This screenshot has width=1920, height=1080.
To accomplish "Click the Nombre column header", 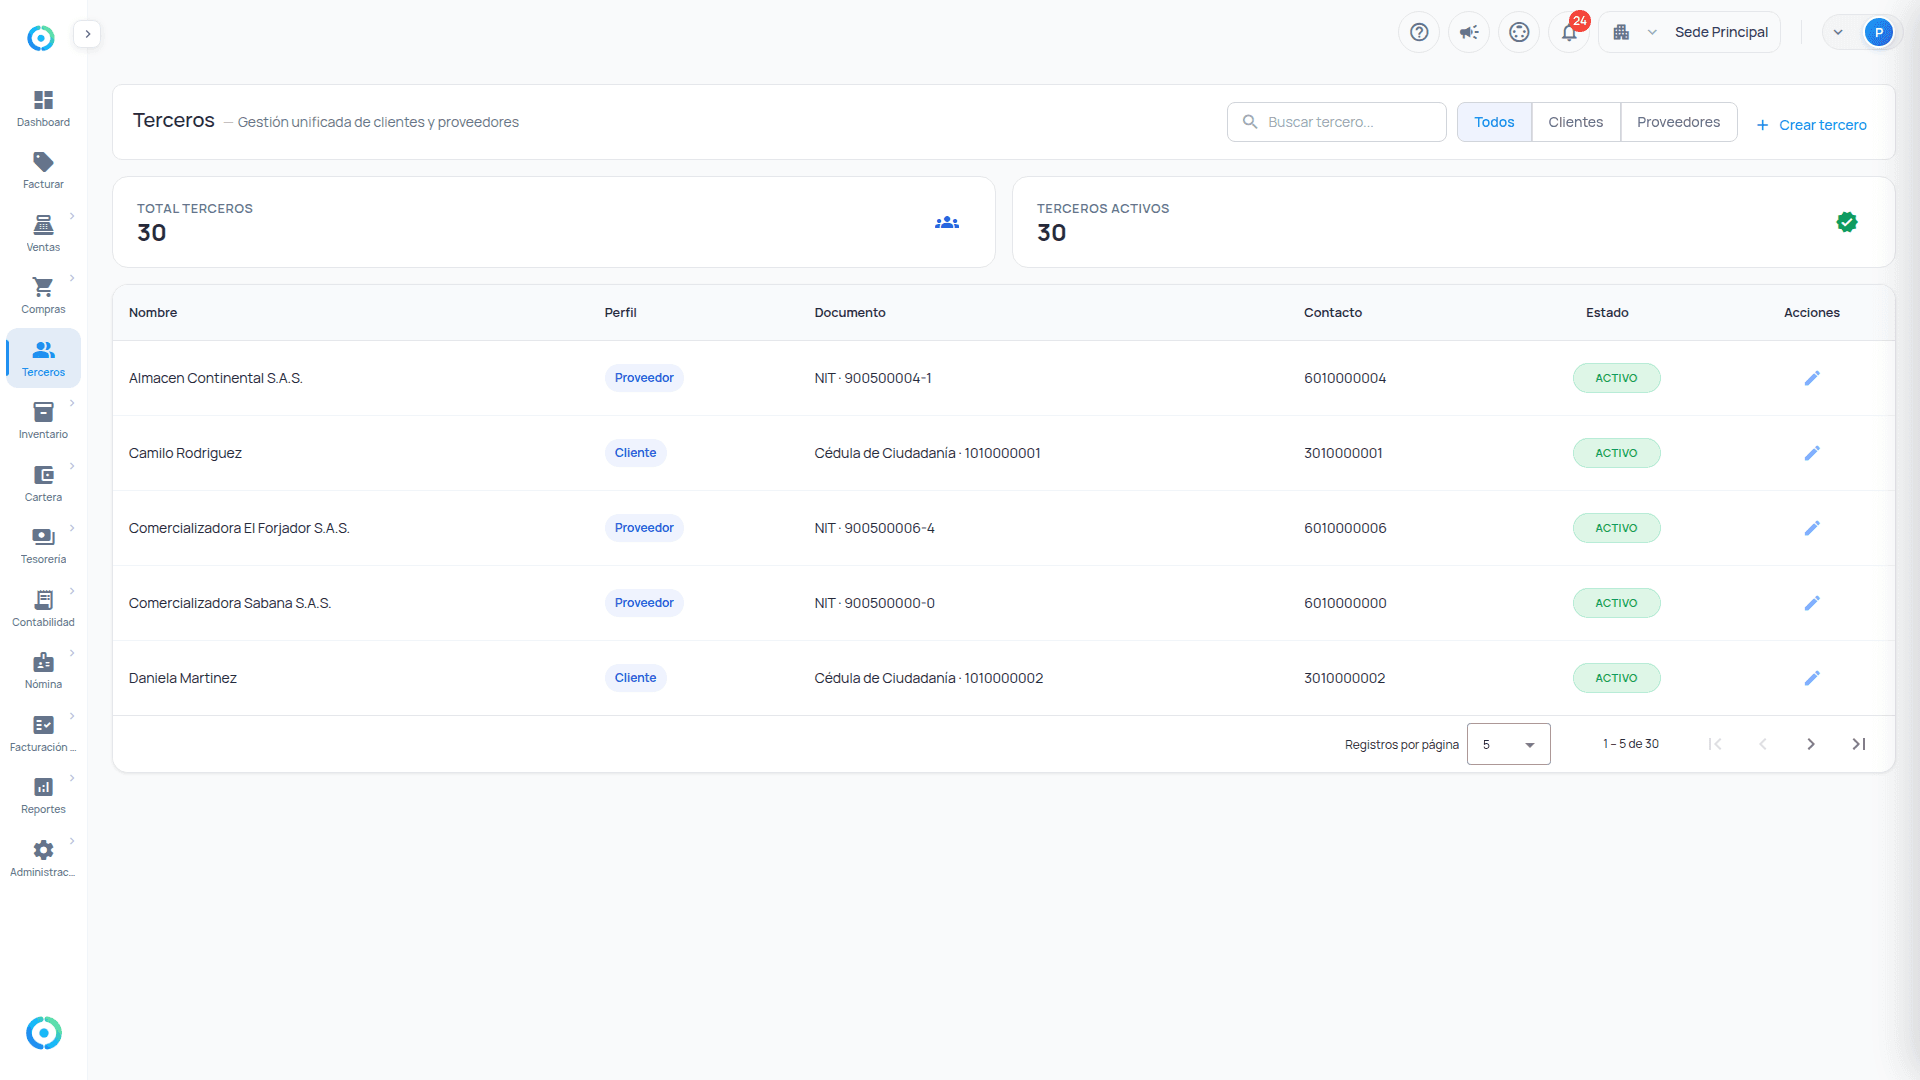I will coord(153,313).
